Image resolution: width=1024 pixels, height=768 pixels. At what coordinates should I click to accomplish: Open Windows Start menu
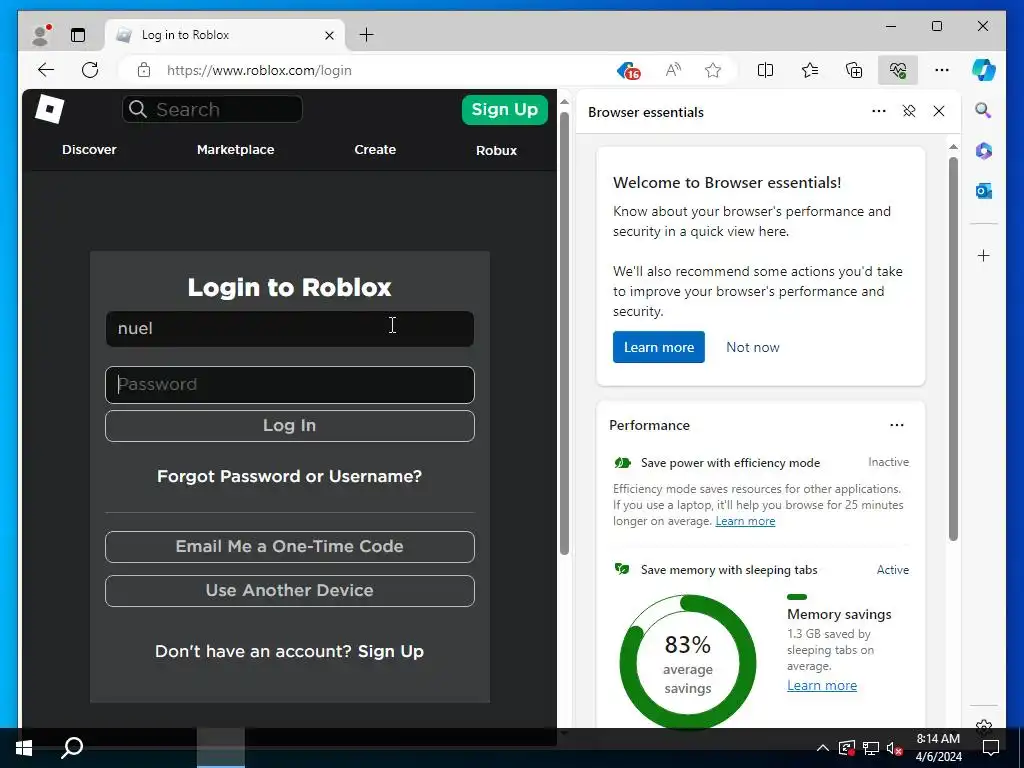[x=24, y=748]
